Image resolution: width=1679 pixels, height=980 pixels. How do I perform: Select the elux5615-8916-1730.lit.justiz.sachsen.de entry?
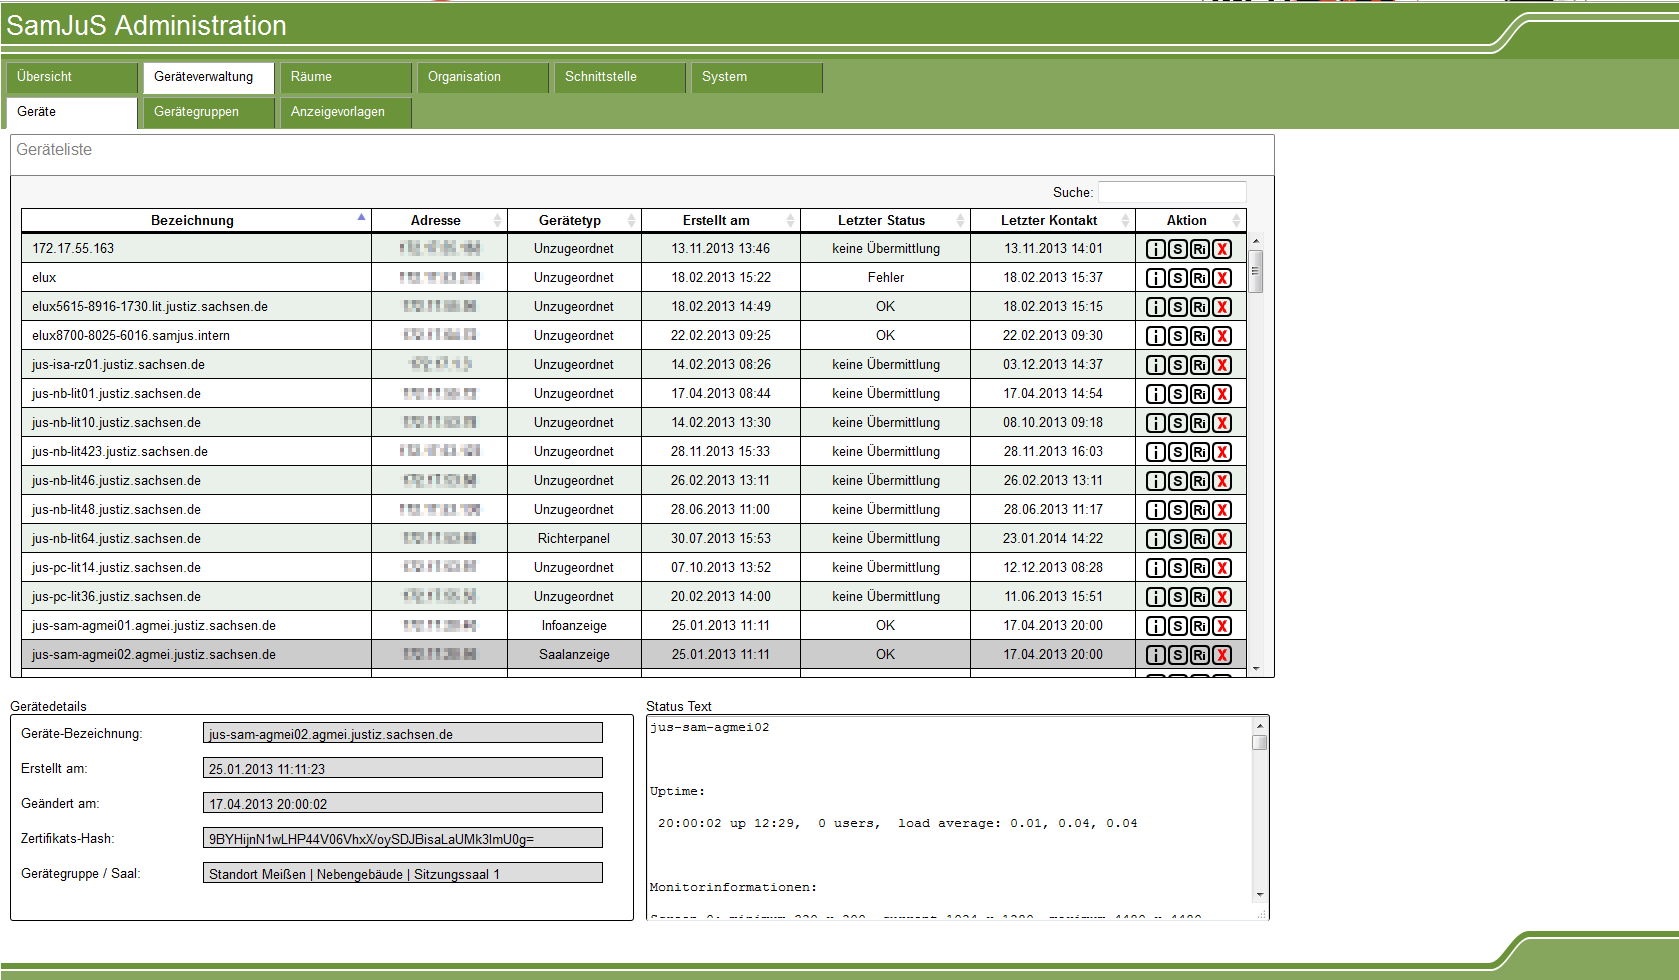pos(150,307)
